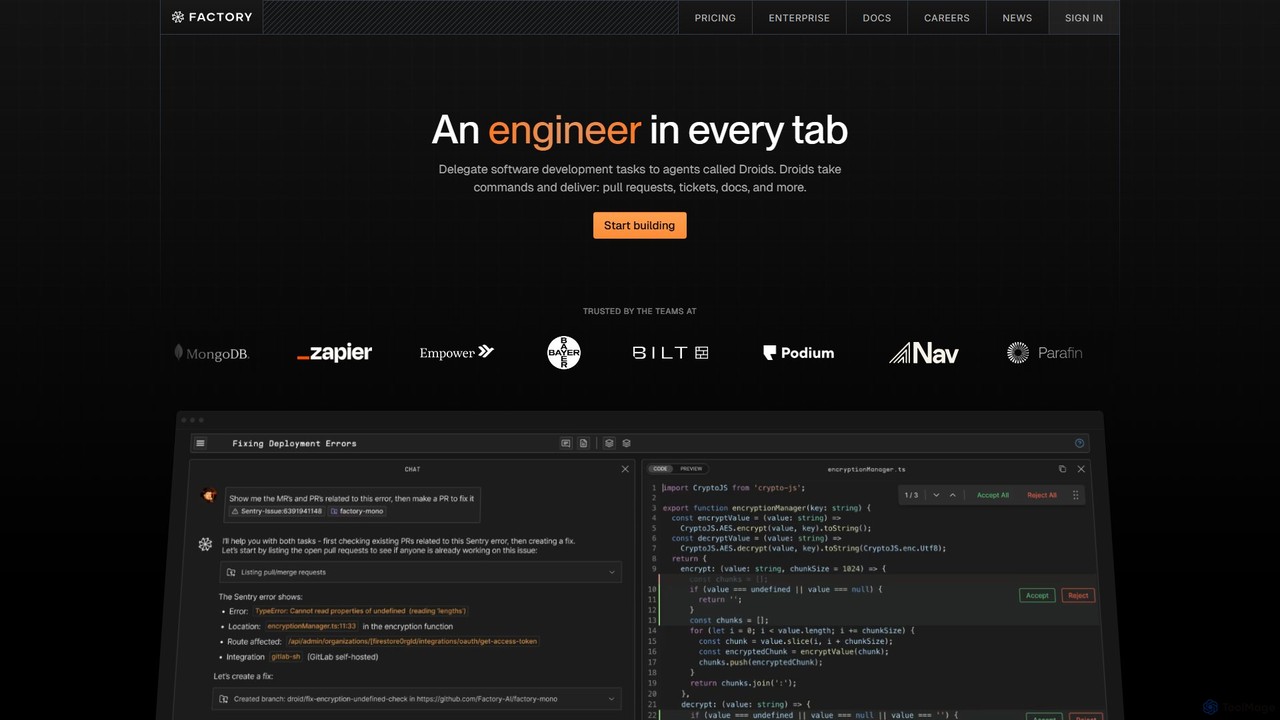Click the Sentry-Issue:6391941148 tag
Image resolution: width=1280 pixels, height=720 pixels.
pyautogui.click(x=277, y=511)
